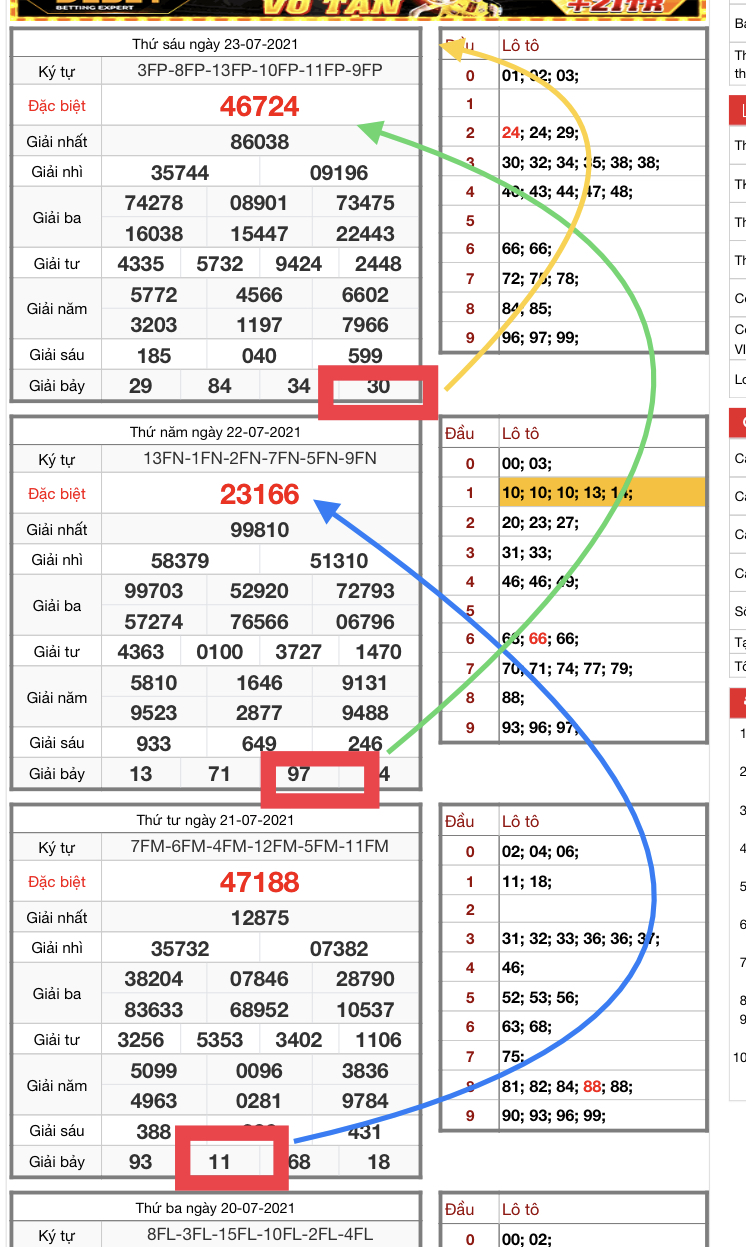The height and width of the screenshot is (1247, 746).
Task: Click the first prize number 12875
Action: coord(260,917)
